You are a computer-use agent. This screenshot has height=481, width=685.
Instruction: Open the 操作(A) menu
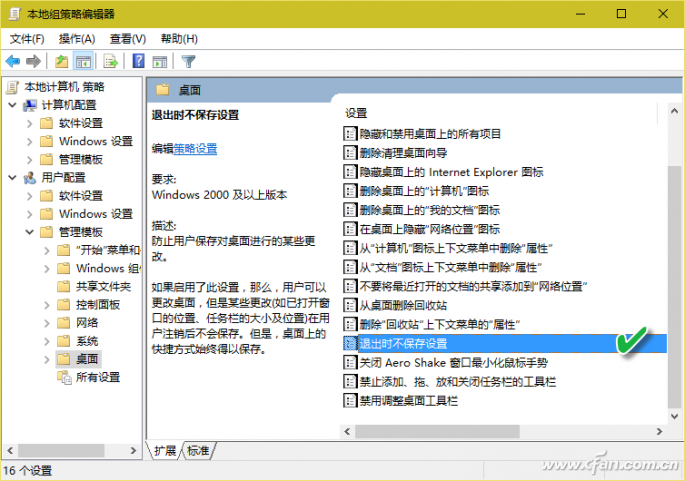[77, 39]
